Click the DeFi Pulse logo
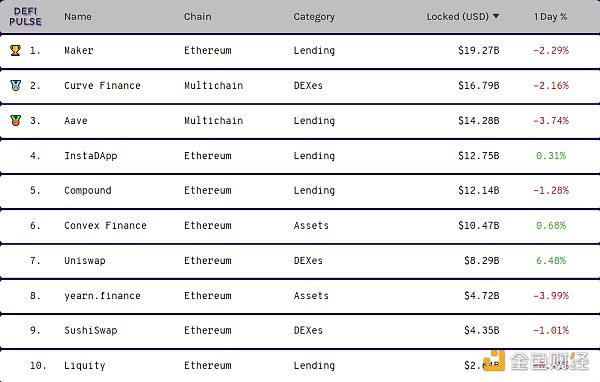This screenshot has width=600, height=382. point(25,16)
